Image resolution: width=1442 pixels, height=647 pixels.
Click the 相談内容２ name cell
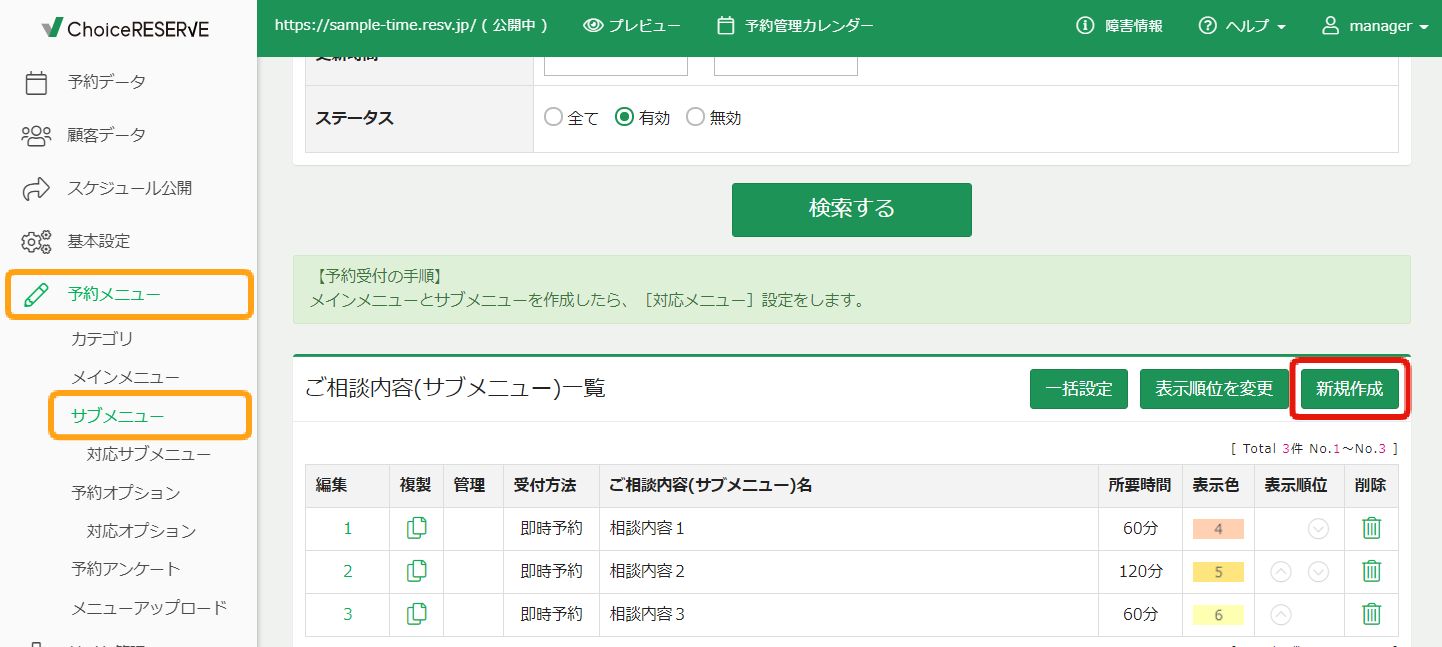(x=848, y=572)
